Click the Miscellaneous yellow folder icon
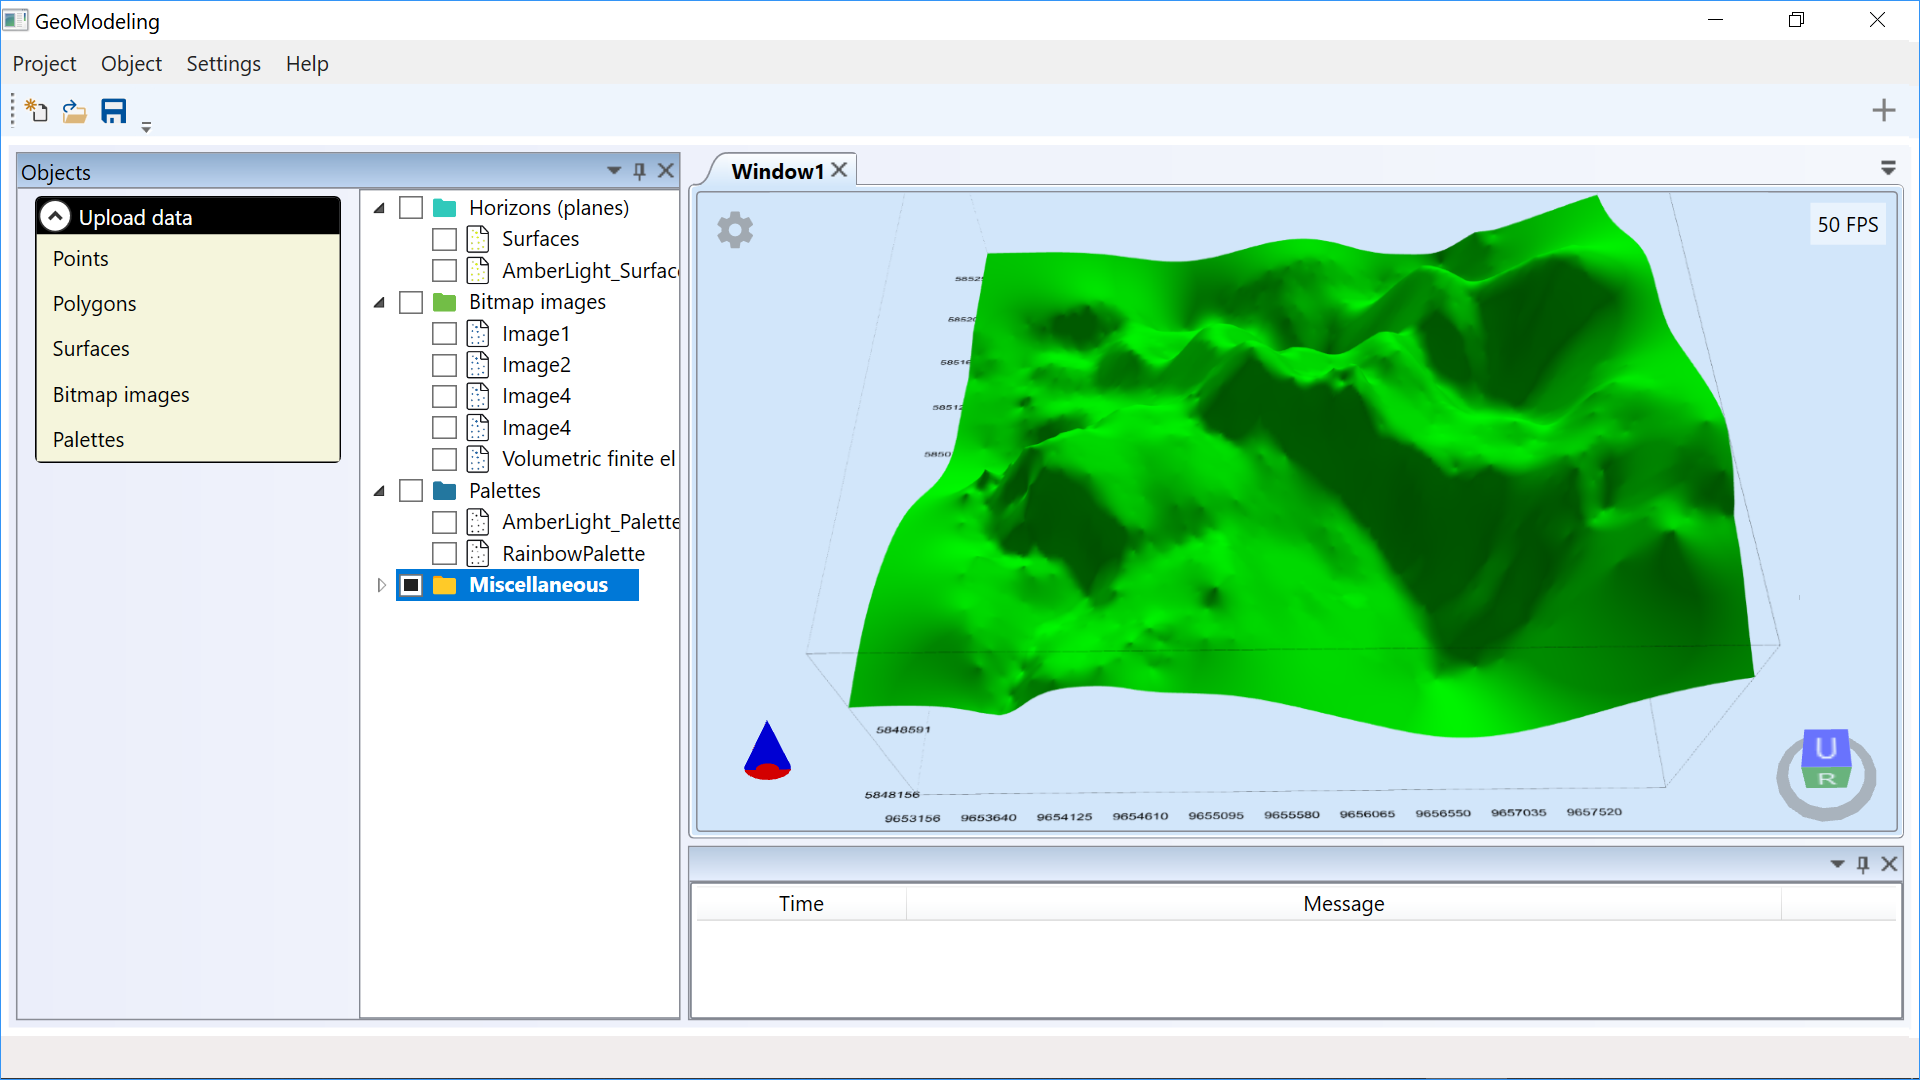Viewport: 1920px width, 1080px height. (x=445, y=585)
